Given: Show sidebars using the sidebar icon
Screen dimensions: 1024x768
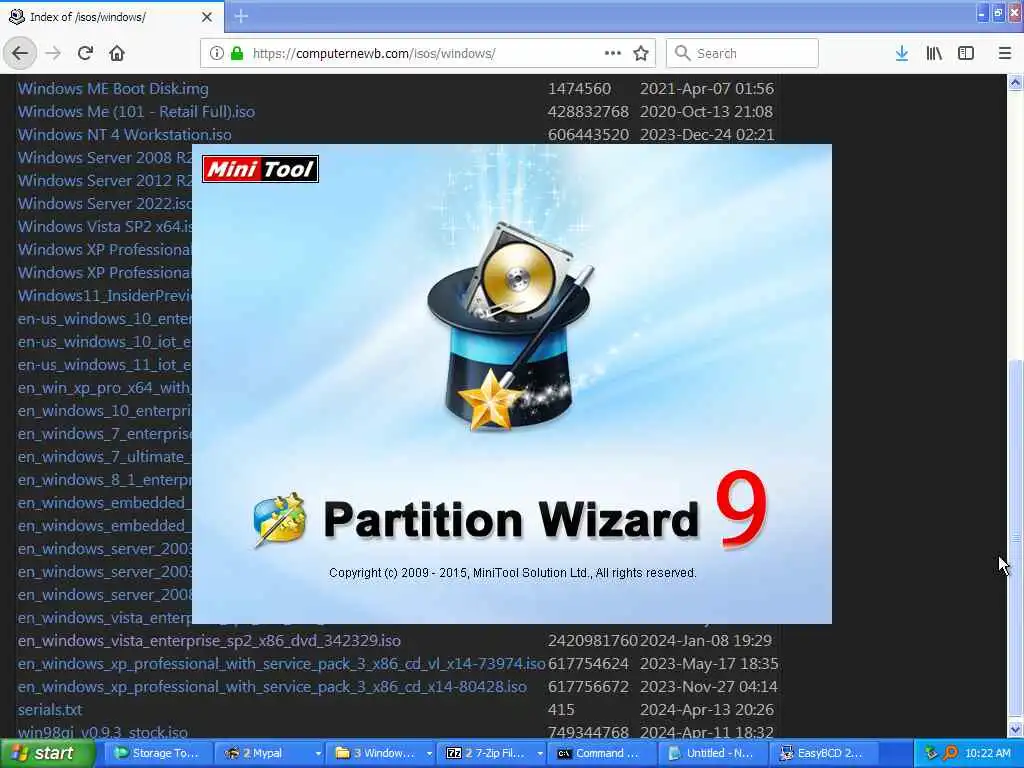Looking at the screenshot, I should 966,53.
